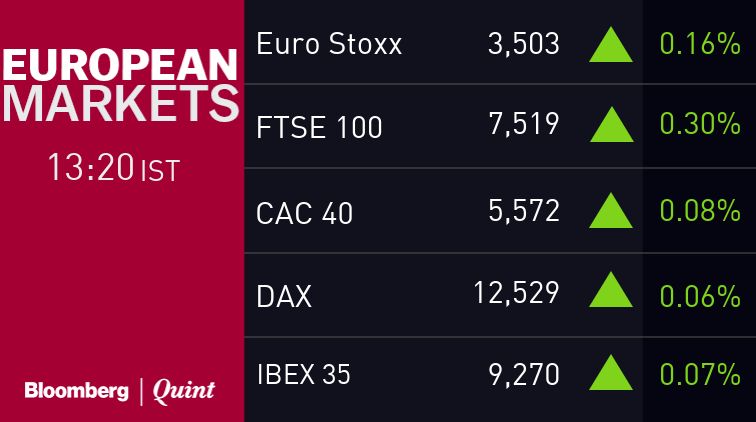The image size is (756, 422).
Task: Click the green up arrow beside CAC 40
Action: pos(611,211)
